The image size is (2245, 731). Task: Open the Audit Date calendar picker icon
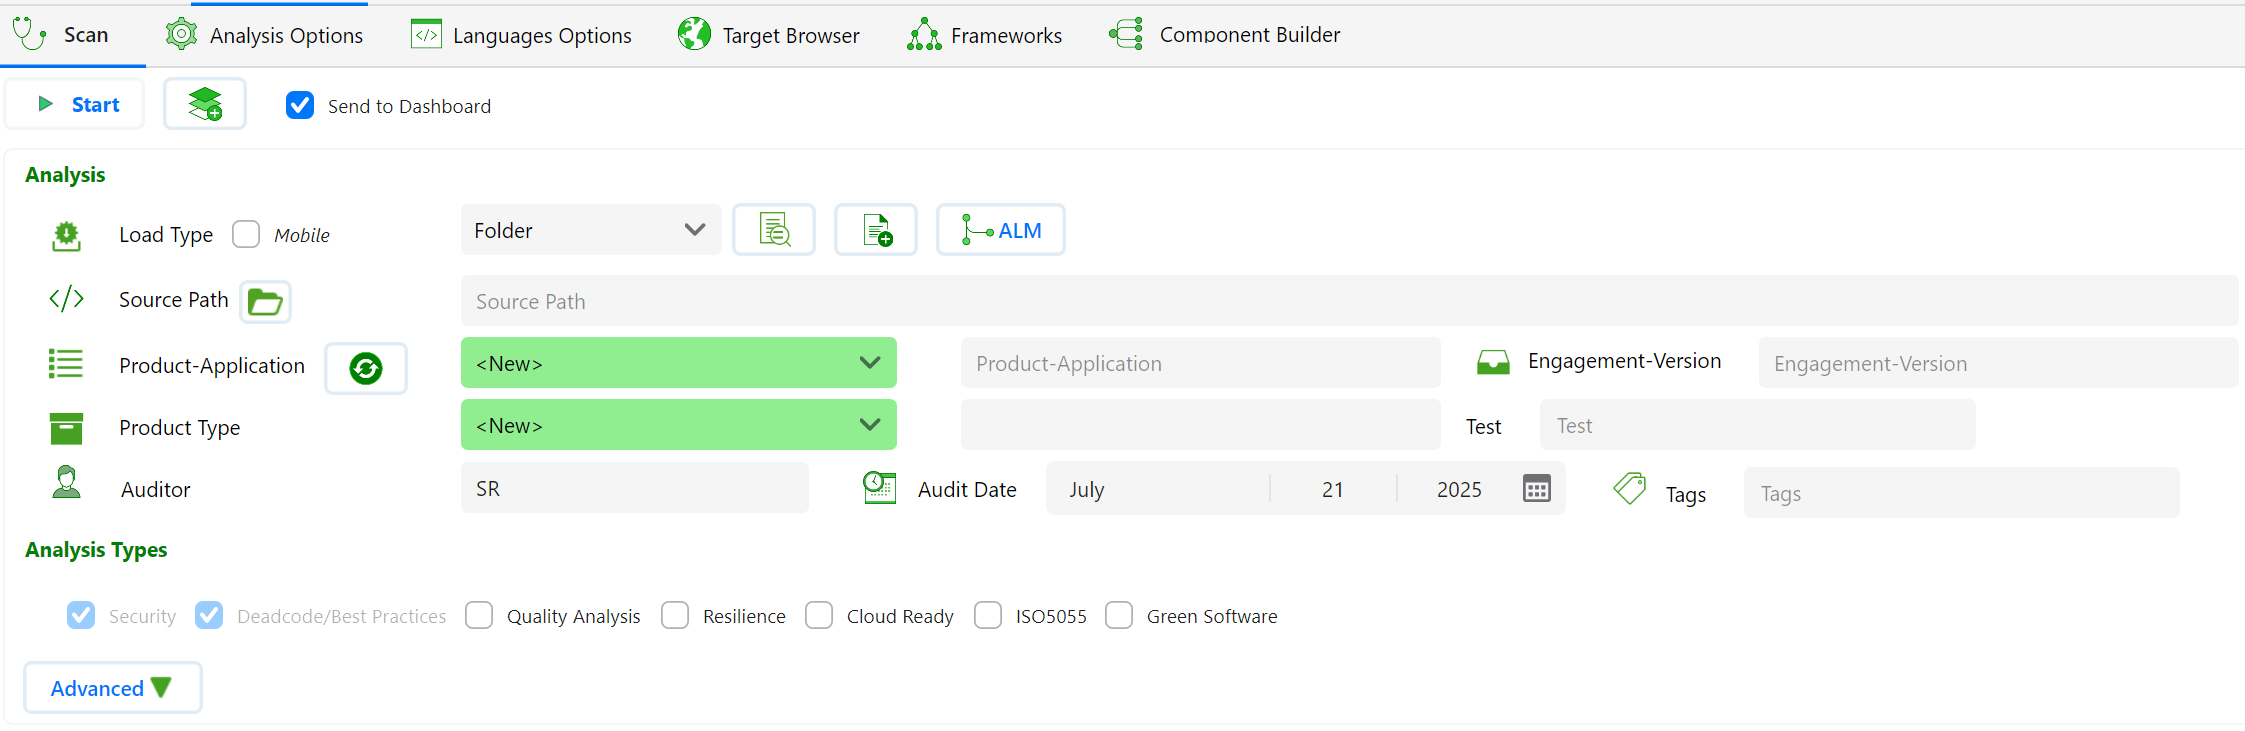[x=1536, y=489]
